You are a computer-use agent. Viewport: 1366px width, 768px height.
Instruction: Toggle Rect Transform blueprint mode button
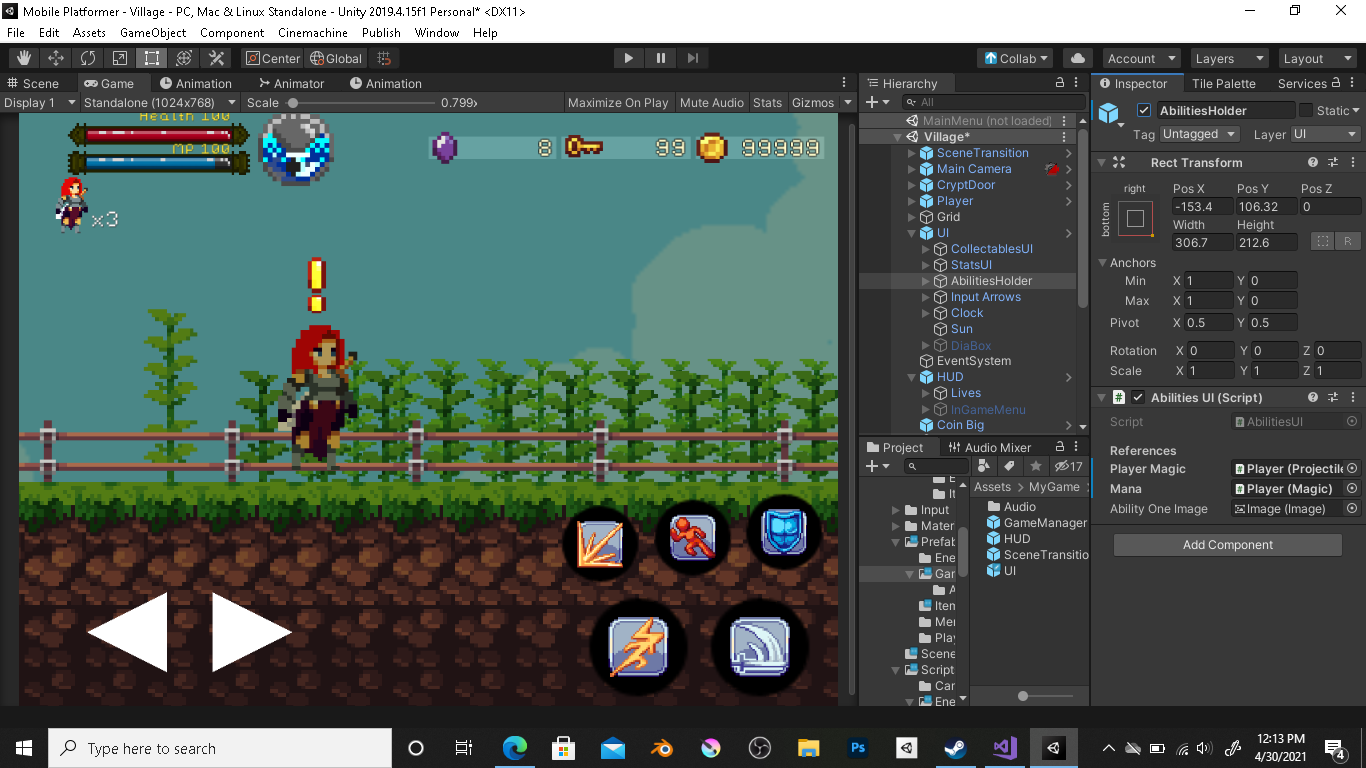(1323, 241)
